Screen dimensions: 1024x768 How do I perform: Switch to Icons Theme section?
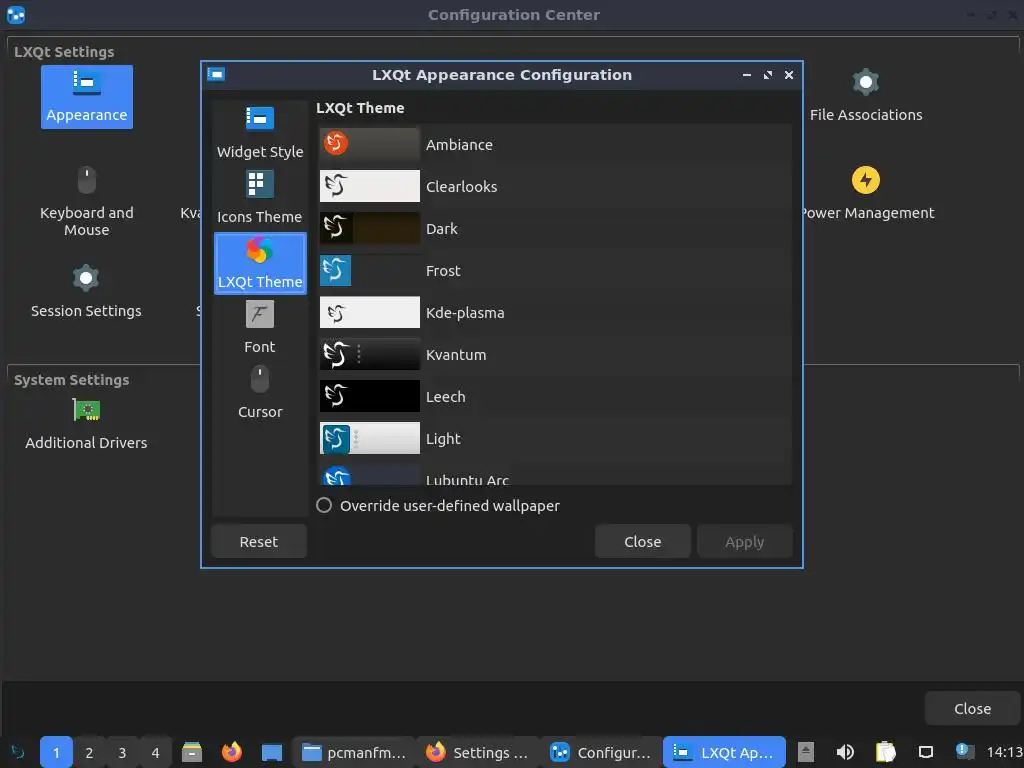point(260,198)
